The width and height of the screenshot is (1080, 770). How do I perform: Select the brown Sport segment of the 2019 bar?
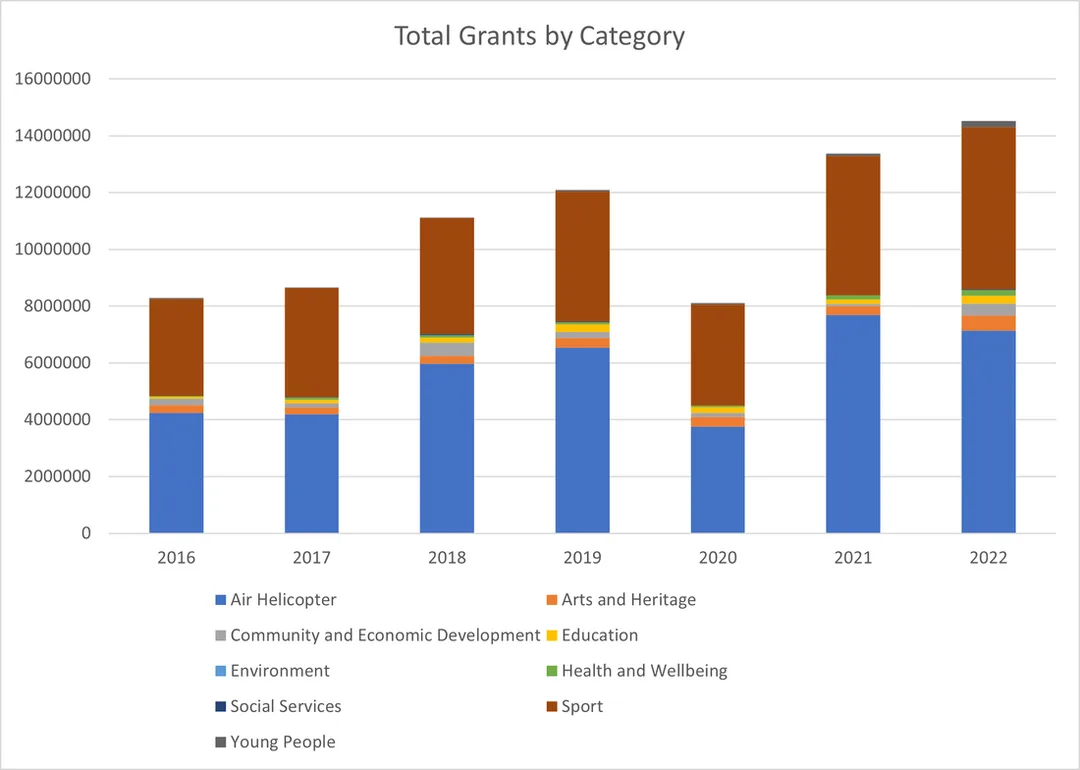(583, 256)
